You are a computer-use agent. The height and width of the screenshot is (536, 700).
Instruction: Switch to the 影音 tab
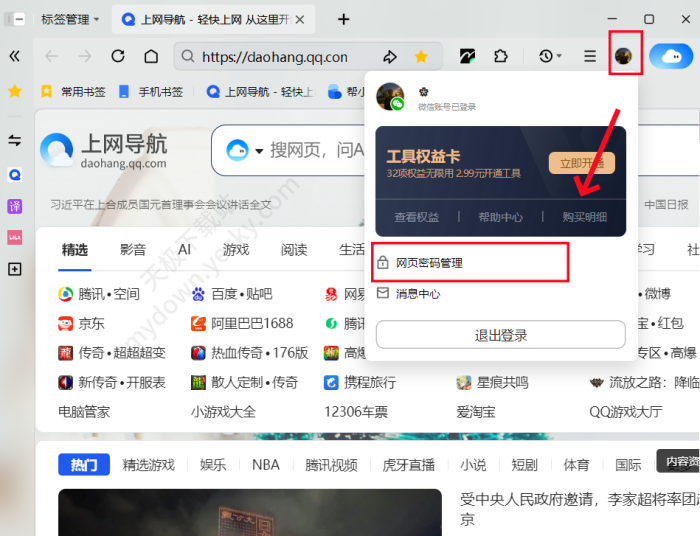tap(132, 249)
